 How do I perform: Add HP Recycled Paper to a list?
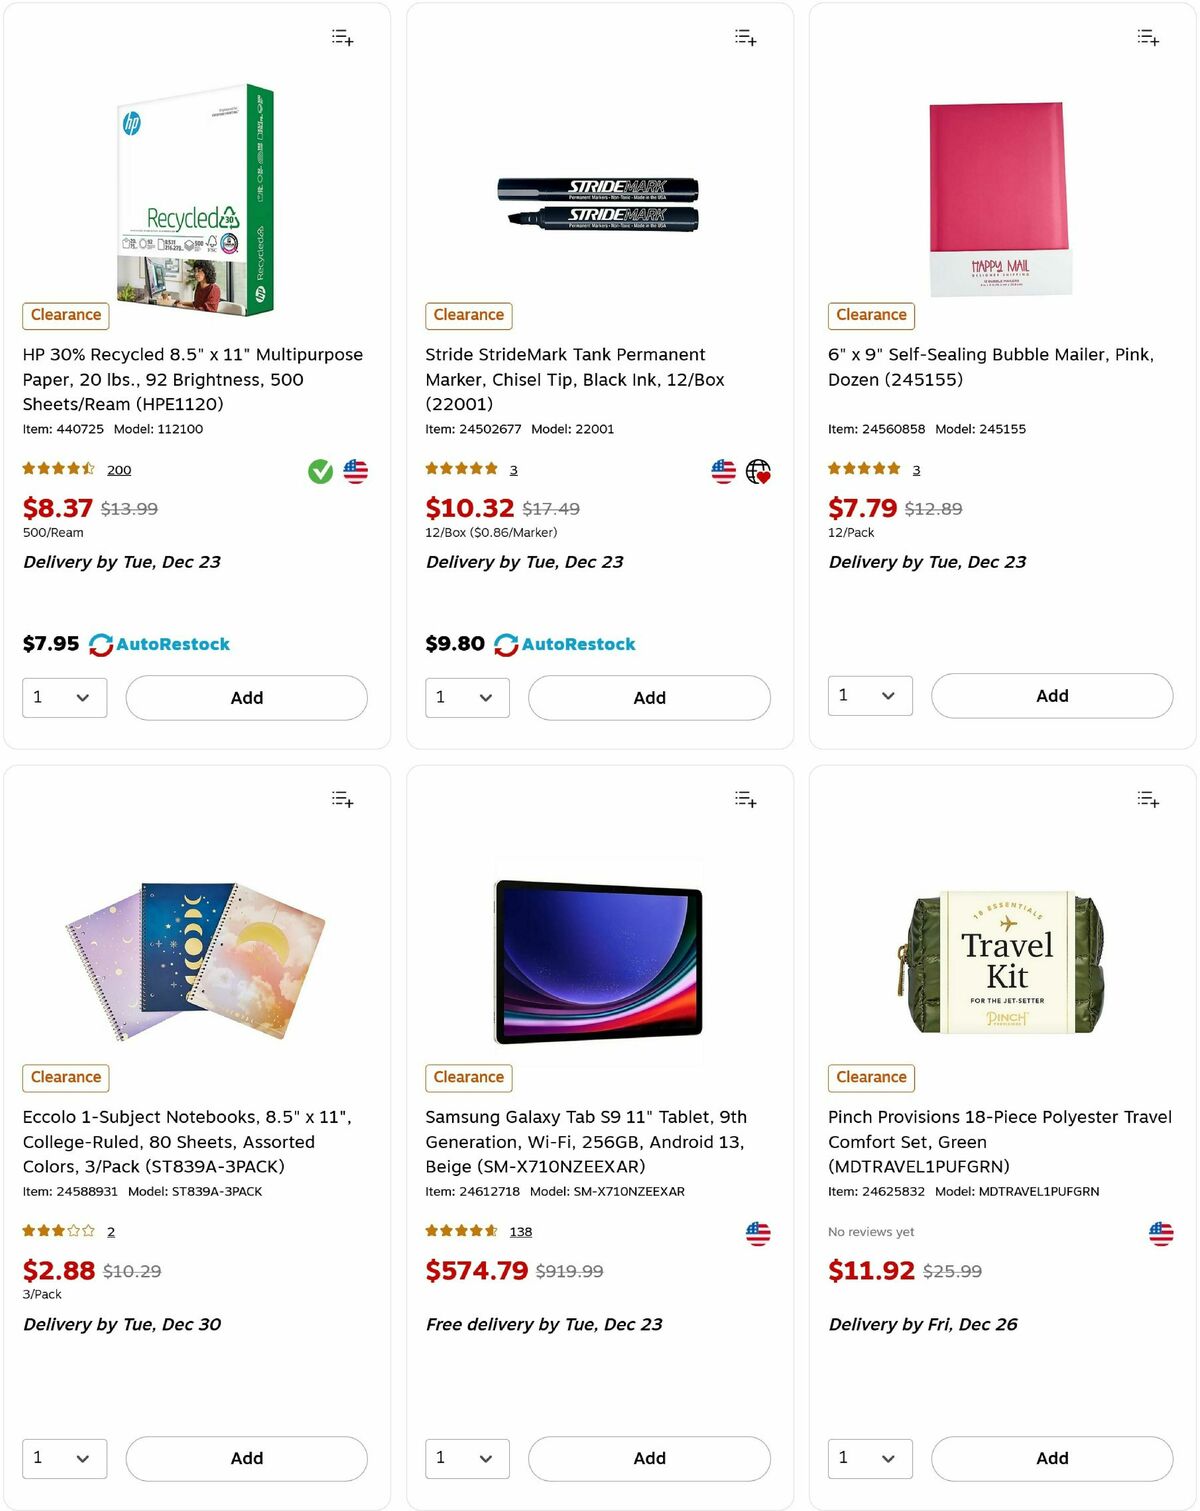pos(342,38)
